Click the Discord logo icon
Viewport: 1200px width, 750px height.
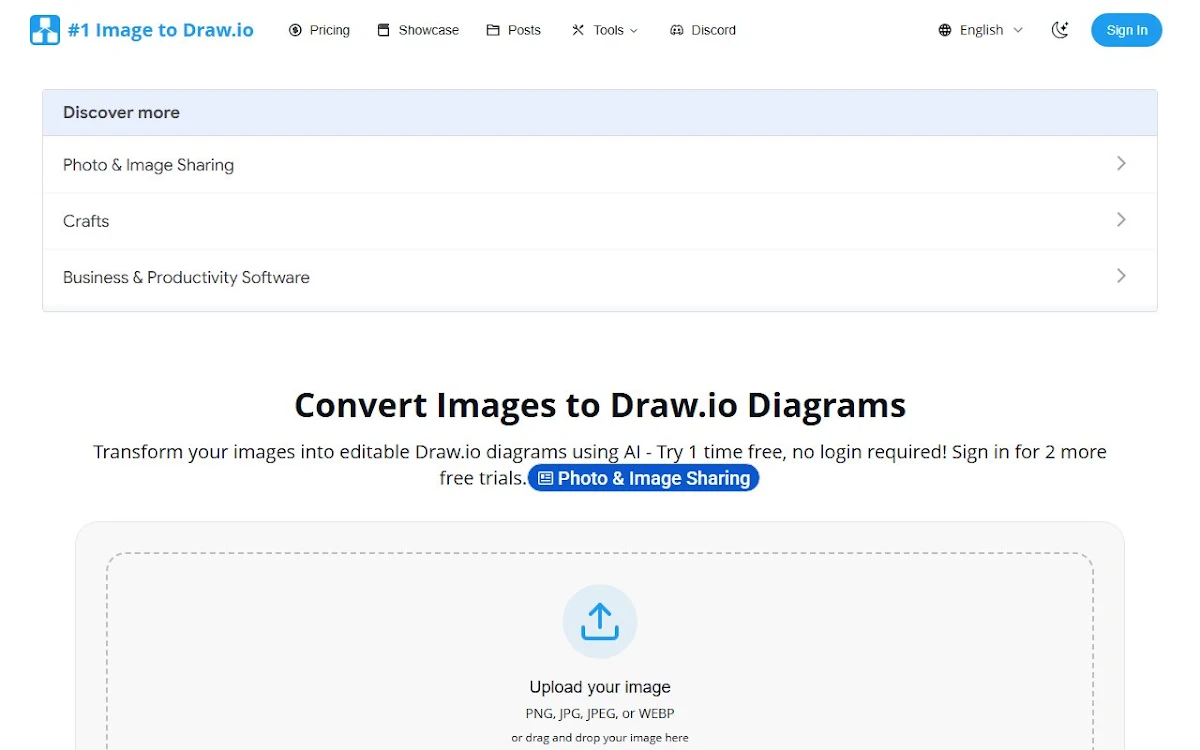point(677,30)
